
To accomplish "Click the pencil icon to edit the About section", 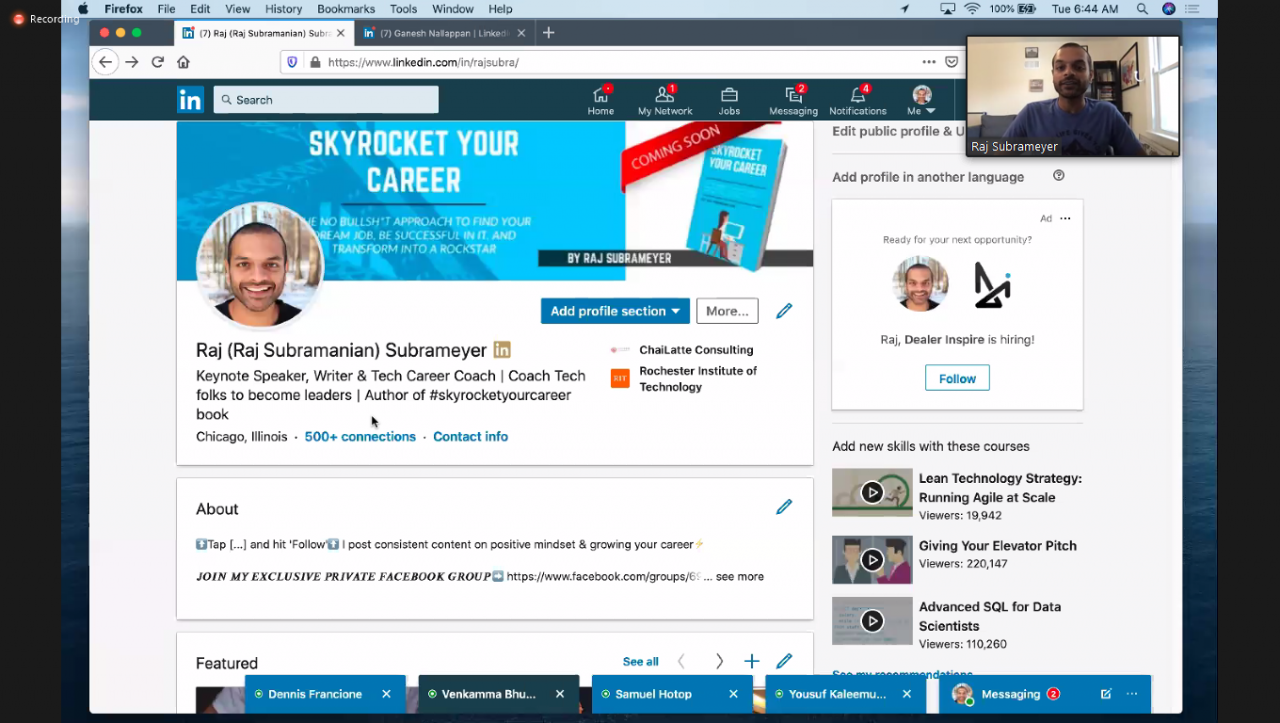I will pyautogui.click(x=784, y=507).
